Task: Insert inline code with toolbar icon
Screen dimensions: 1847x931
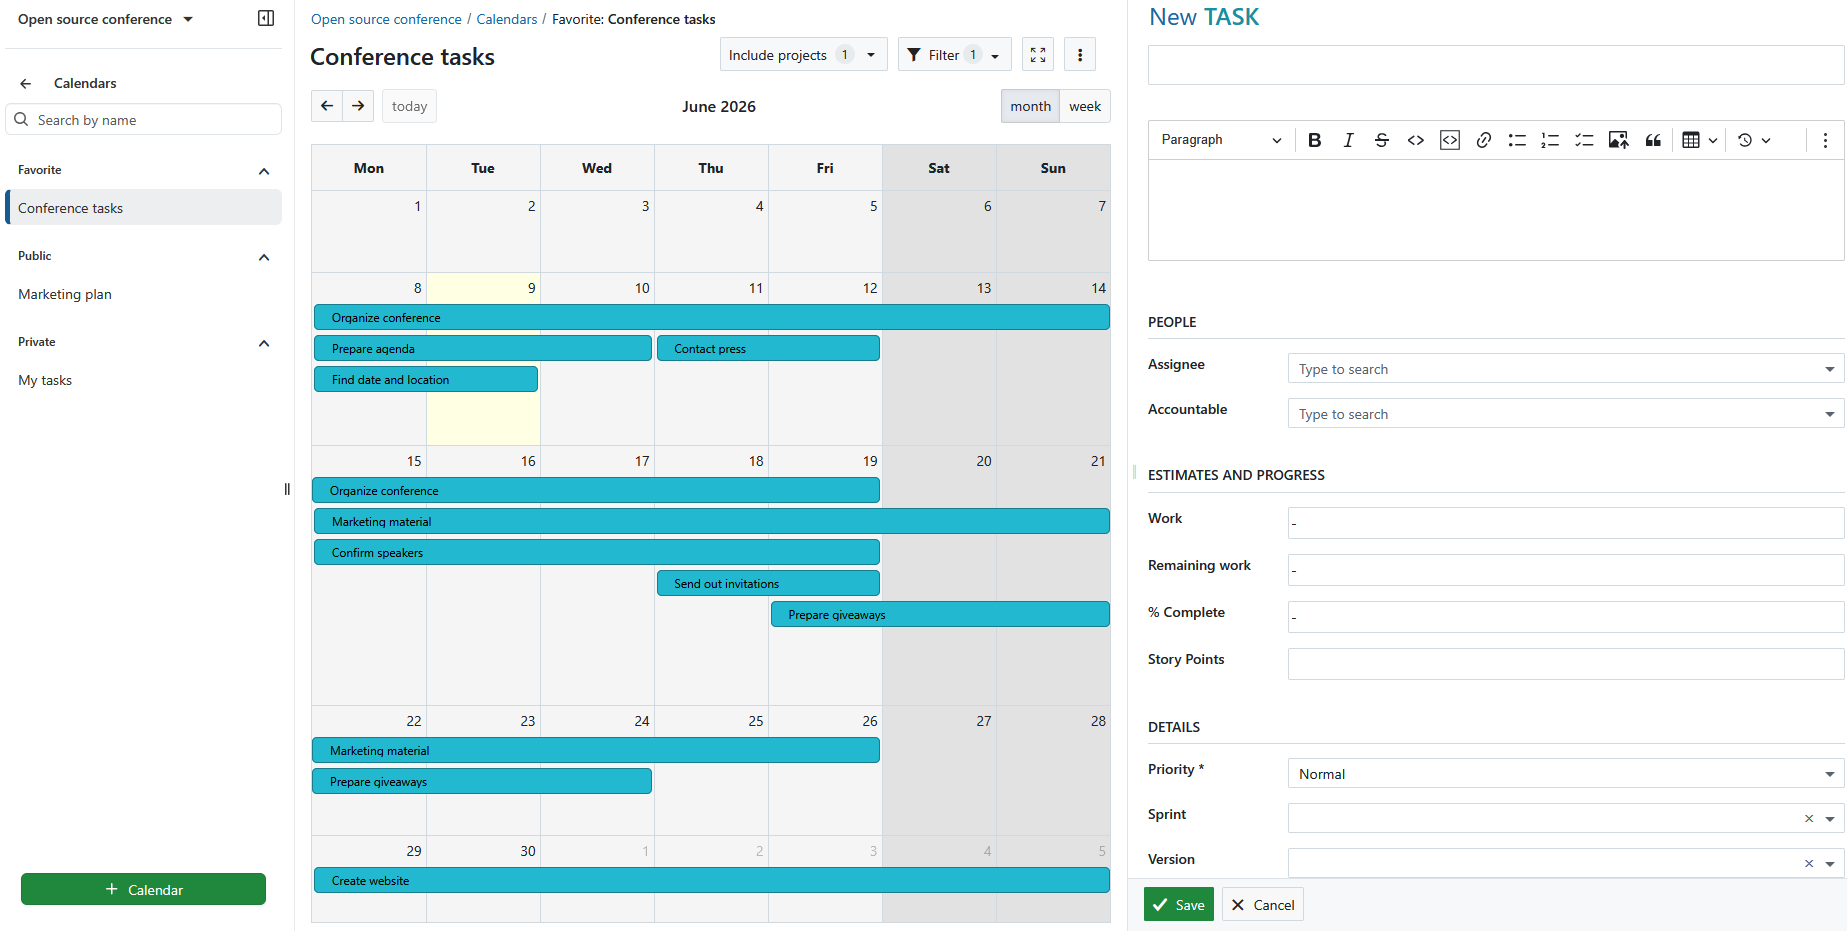Action: pos(1416,140)
